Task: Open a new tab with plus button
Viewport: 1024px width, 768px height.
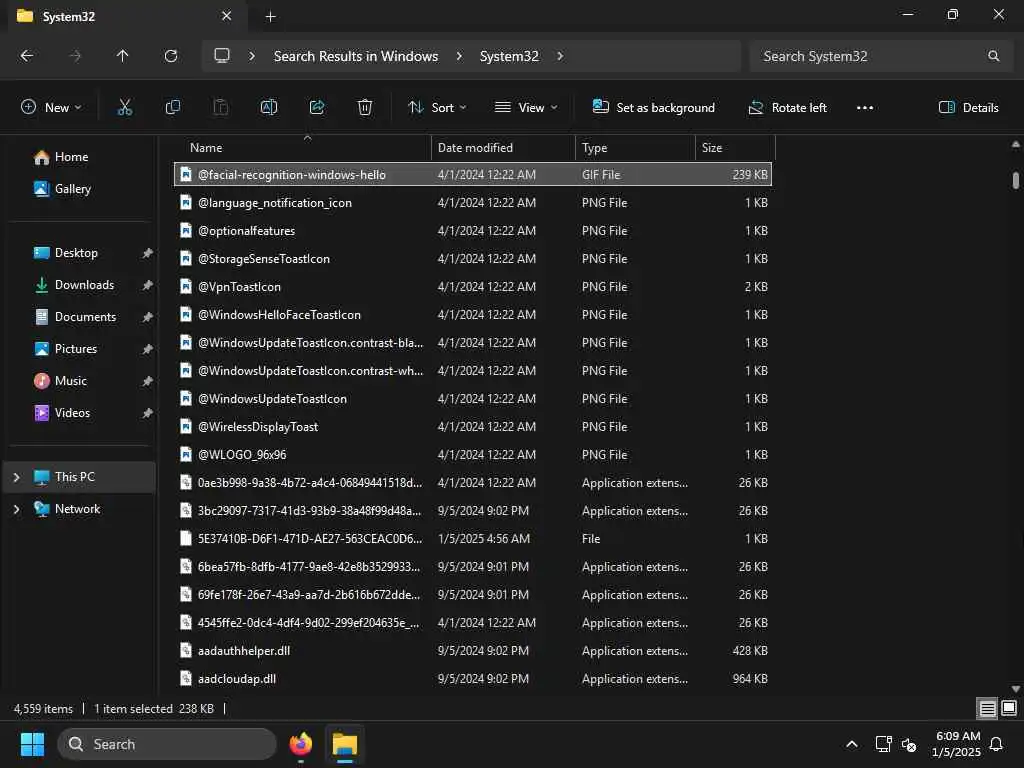Action: point(270,17)
